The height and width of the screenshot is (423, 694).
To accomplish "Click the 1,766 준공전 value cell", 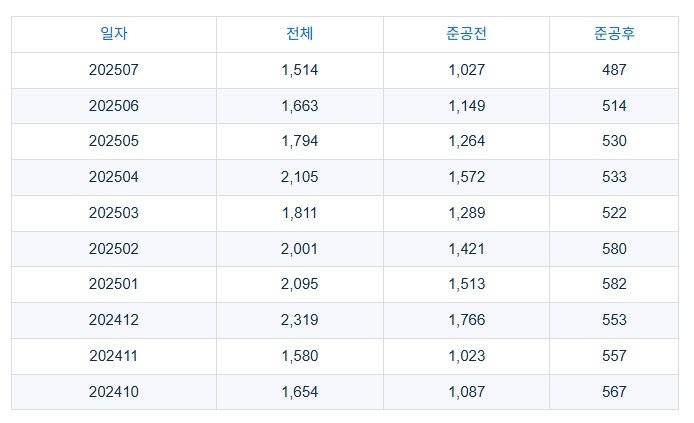I will click(466, 320).
